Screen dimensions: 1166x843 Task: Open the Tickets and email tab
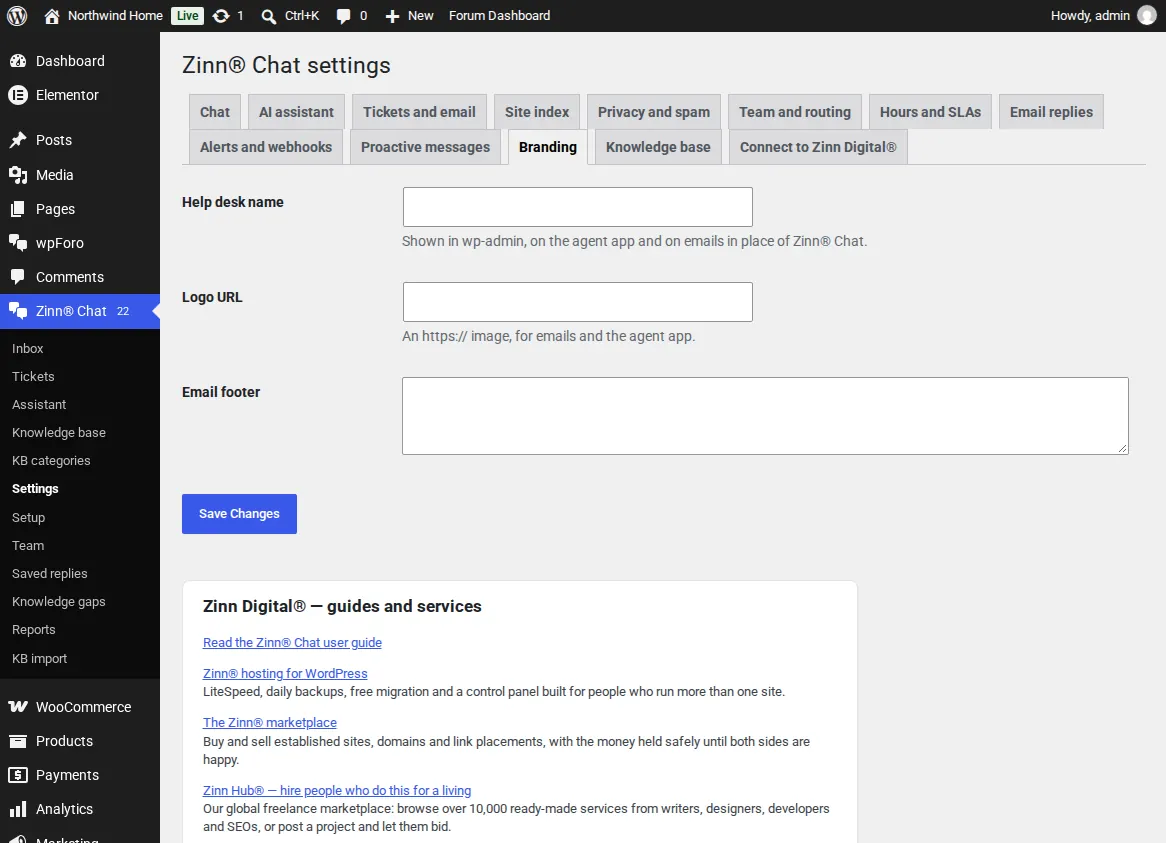tap(419, 112)
